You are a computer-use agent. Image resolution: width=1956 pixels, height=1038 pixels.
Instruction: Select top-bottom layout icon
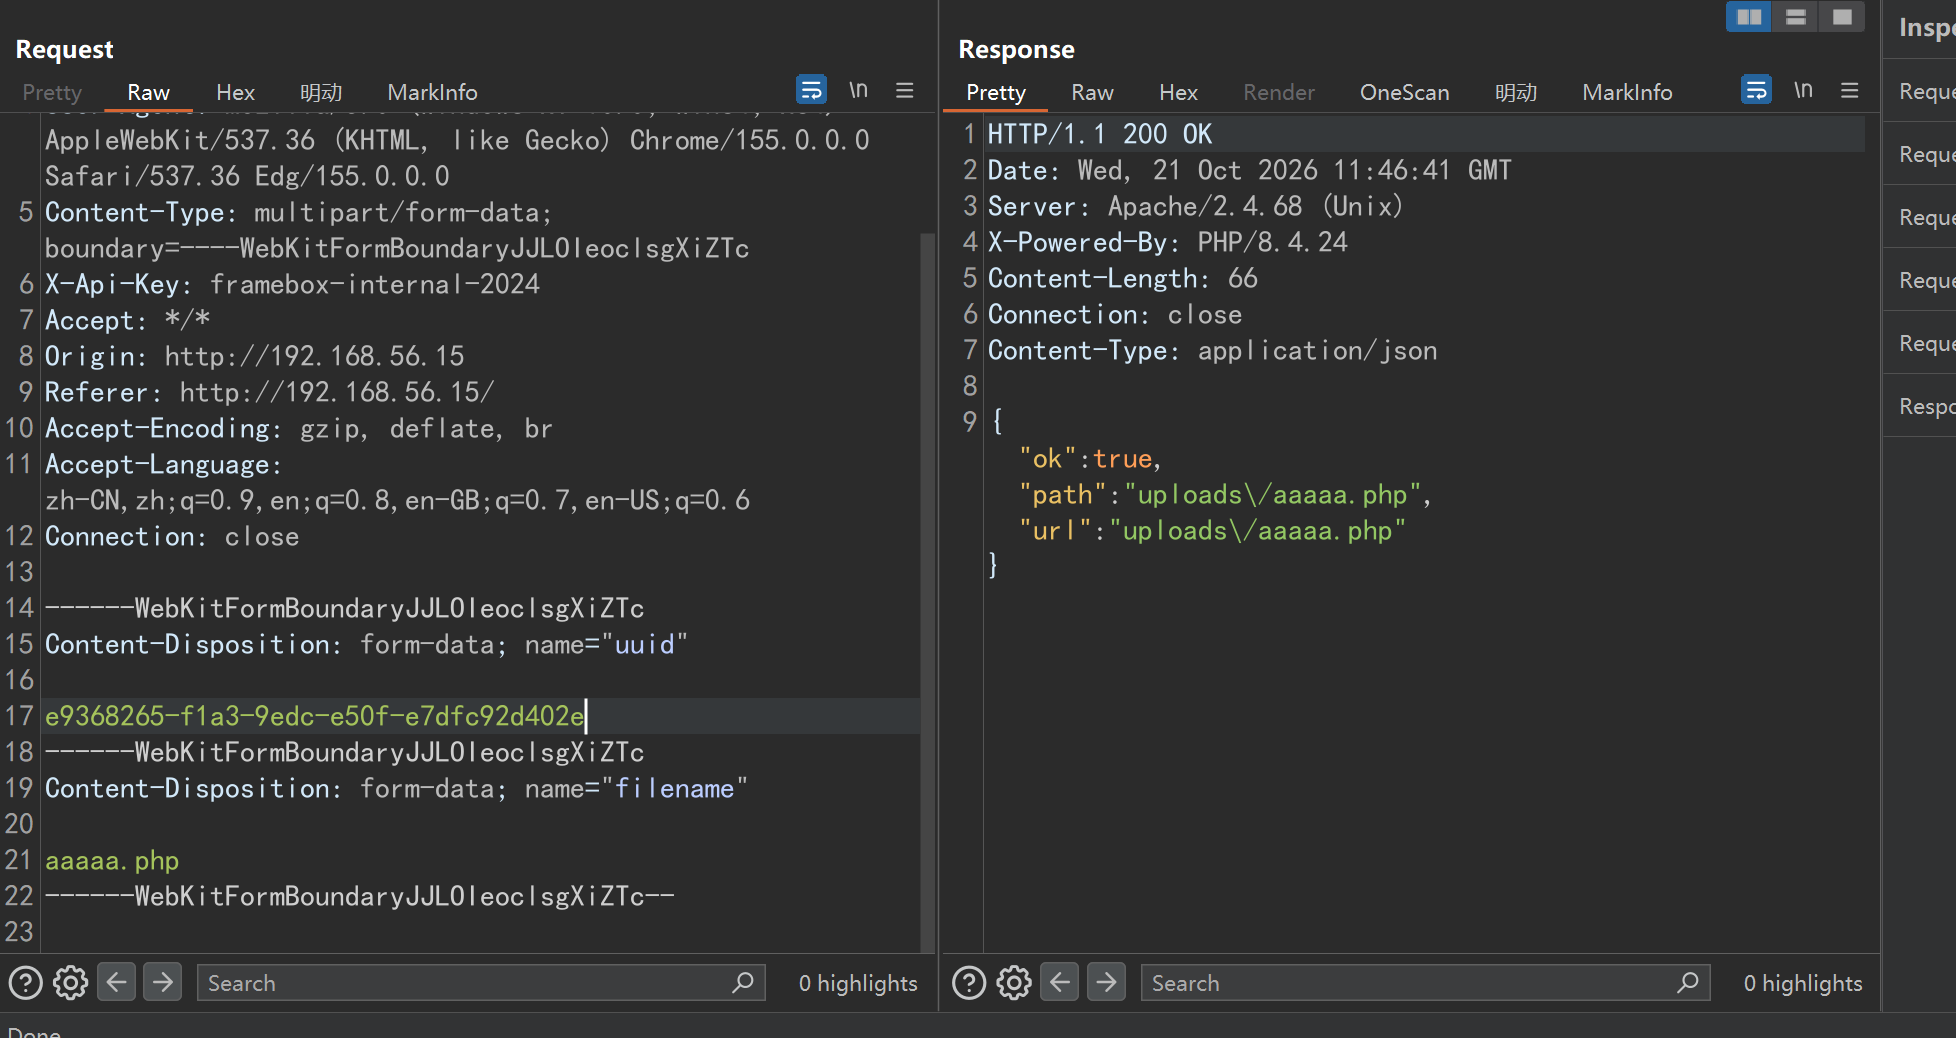point(1796,17)
